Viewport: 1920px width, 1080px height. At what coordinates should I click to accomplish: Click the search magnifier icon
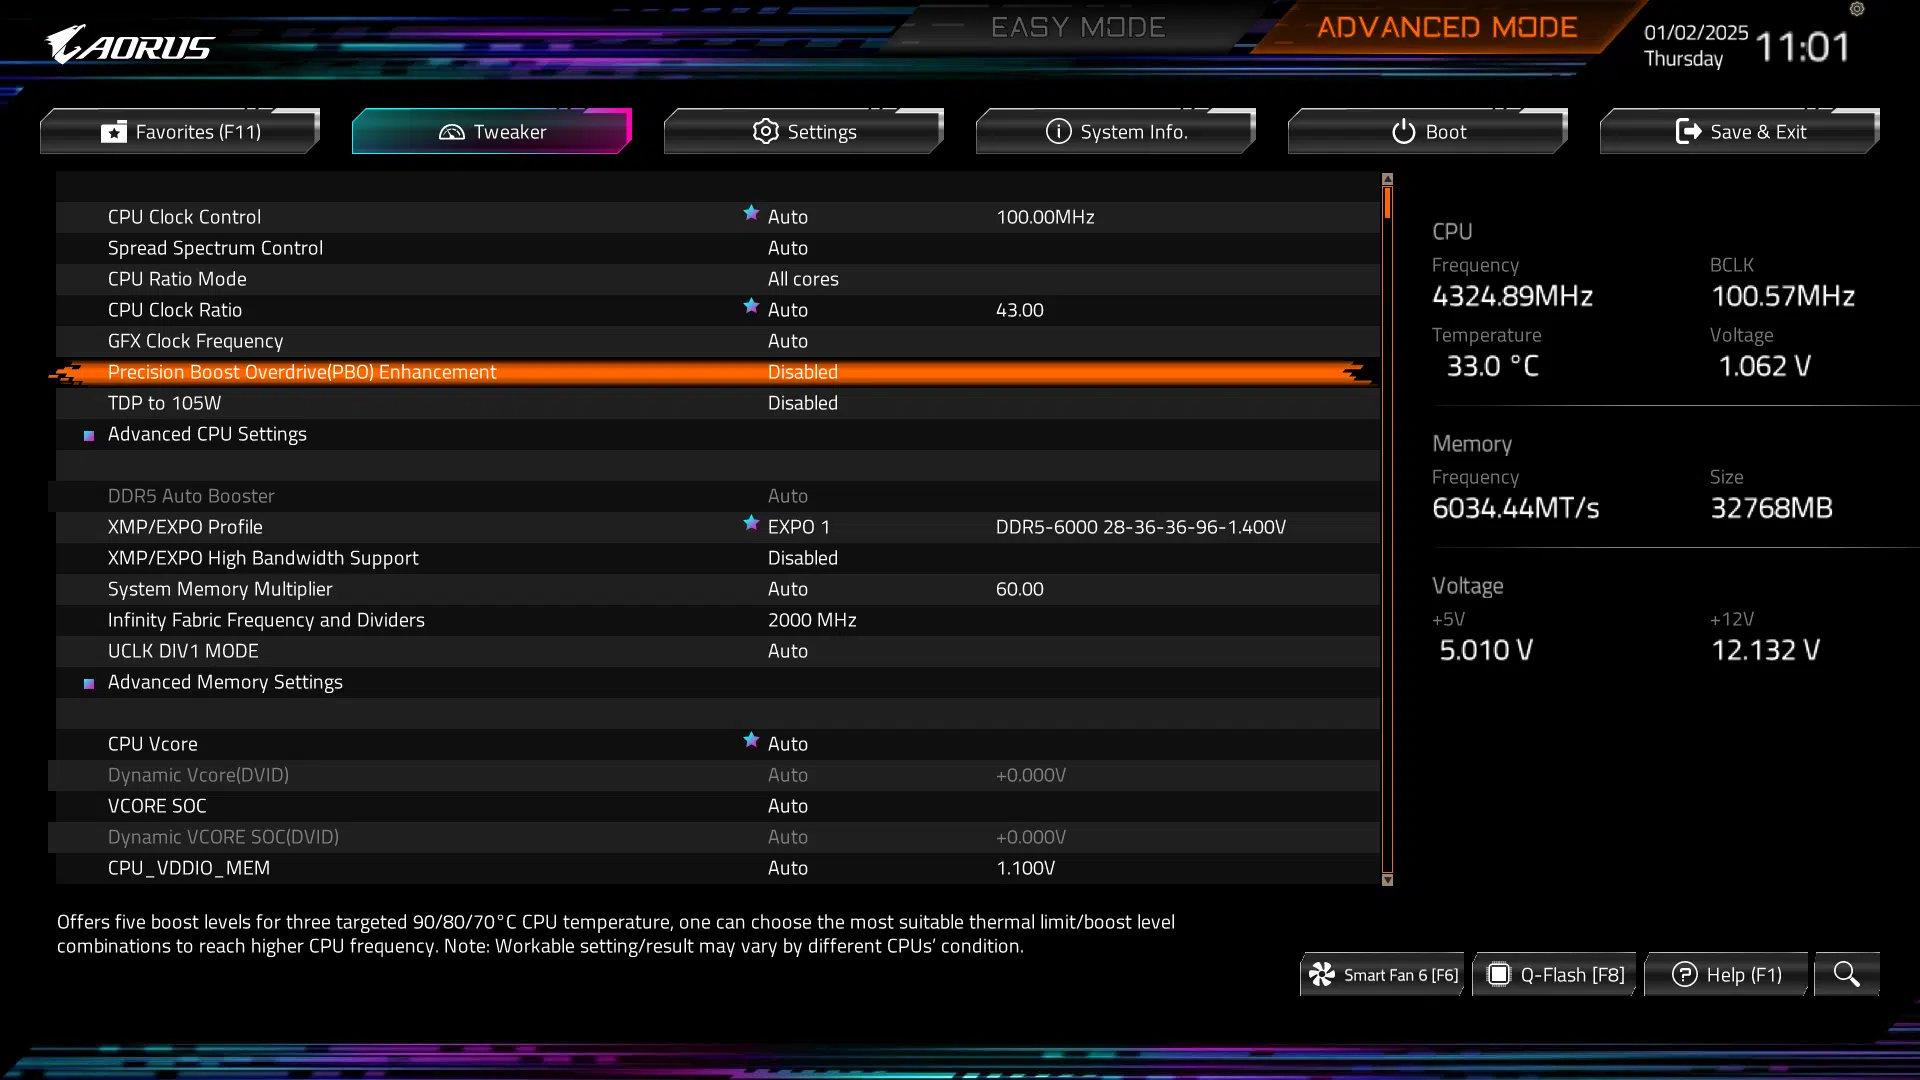click(x=1846, y=974)
